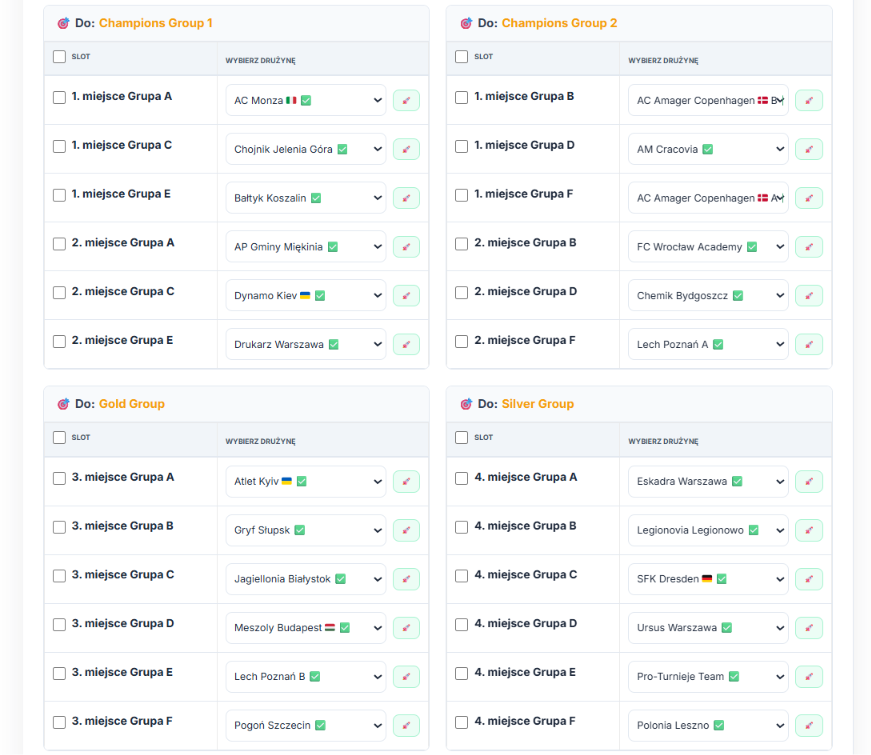Open the Drukarz Warszawa team dropdown
The width and height of the screenshot is (871, 755).
[x=306, y=344]
